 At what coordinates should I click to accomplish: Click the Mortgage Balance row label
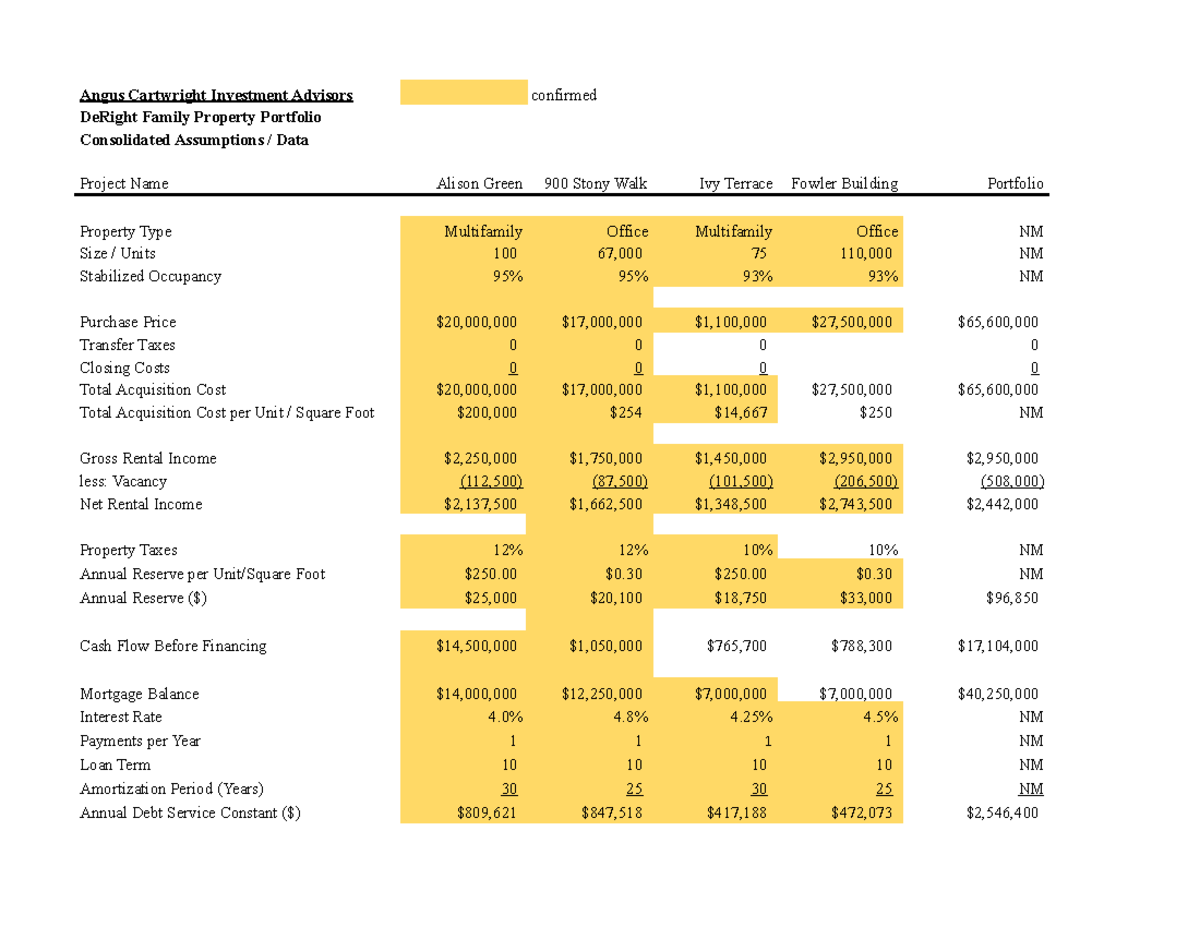(139, 693)
